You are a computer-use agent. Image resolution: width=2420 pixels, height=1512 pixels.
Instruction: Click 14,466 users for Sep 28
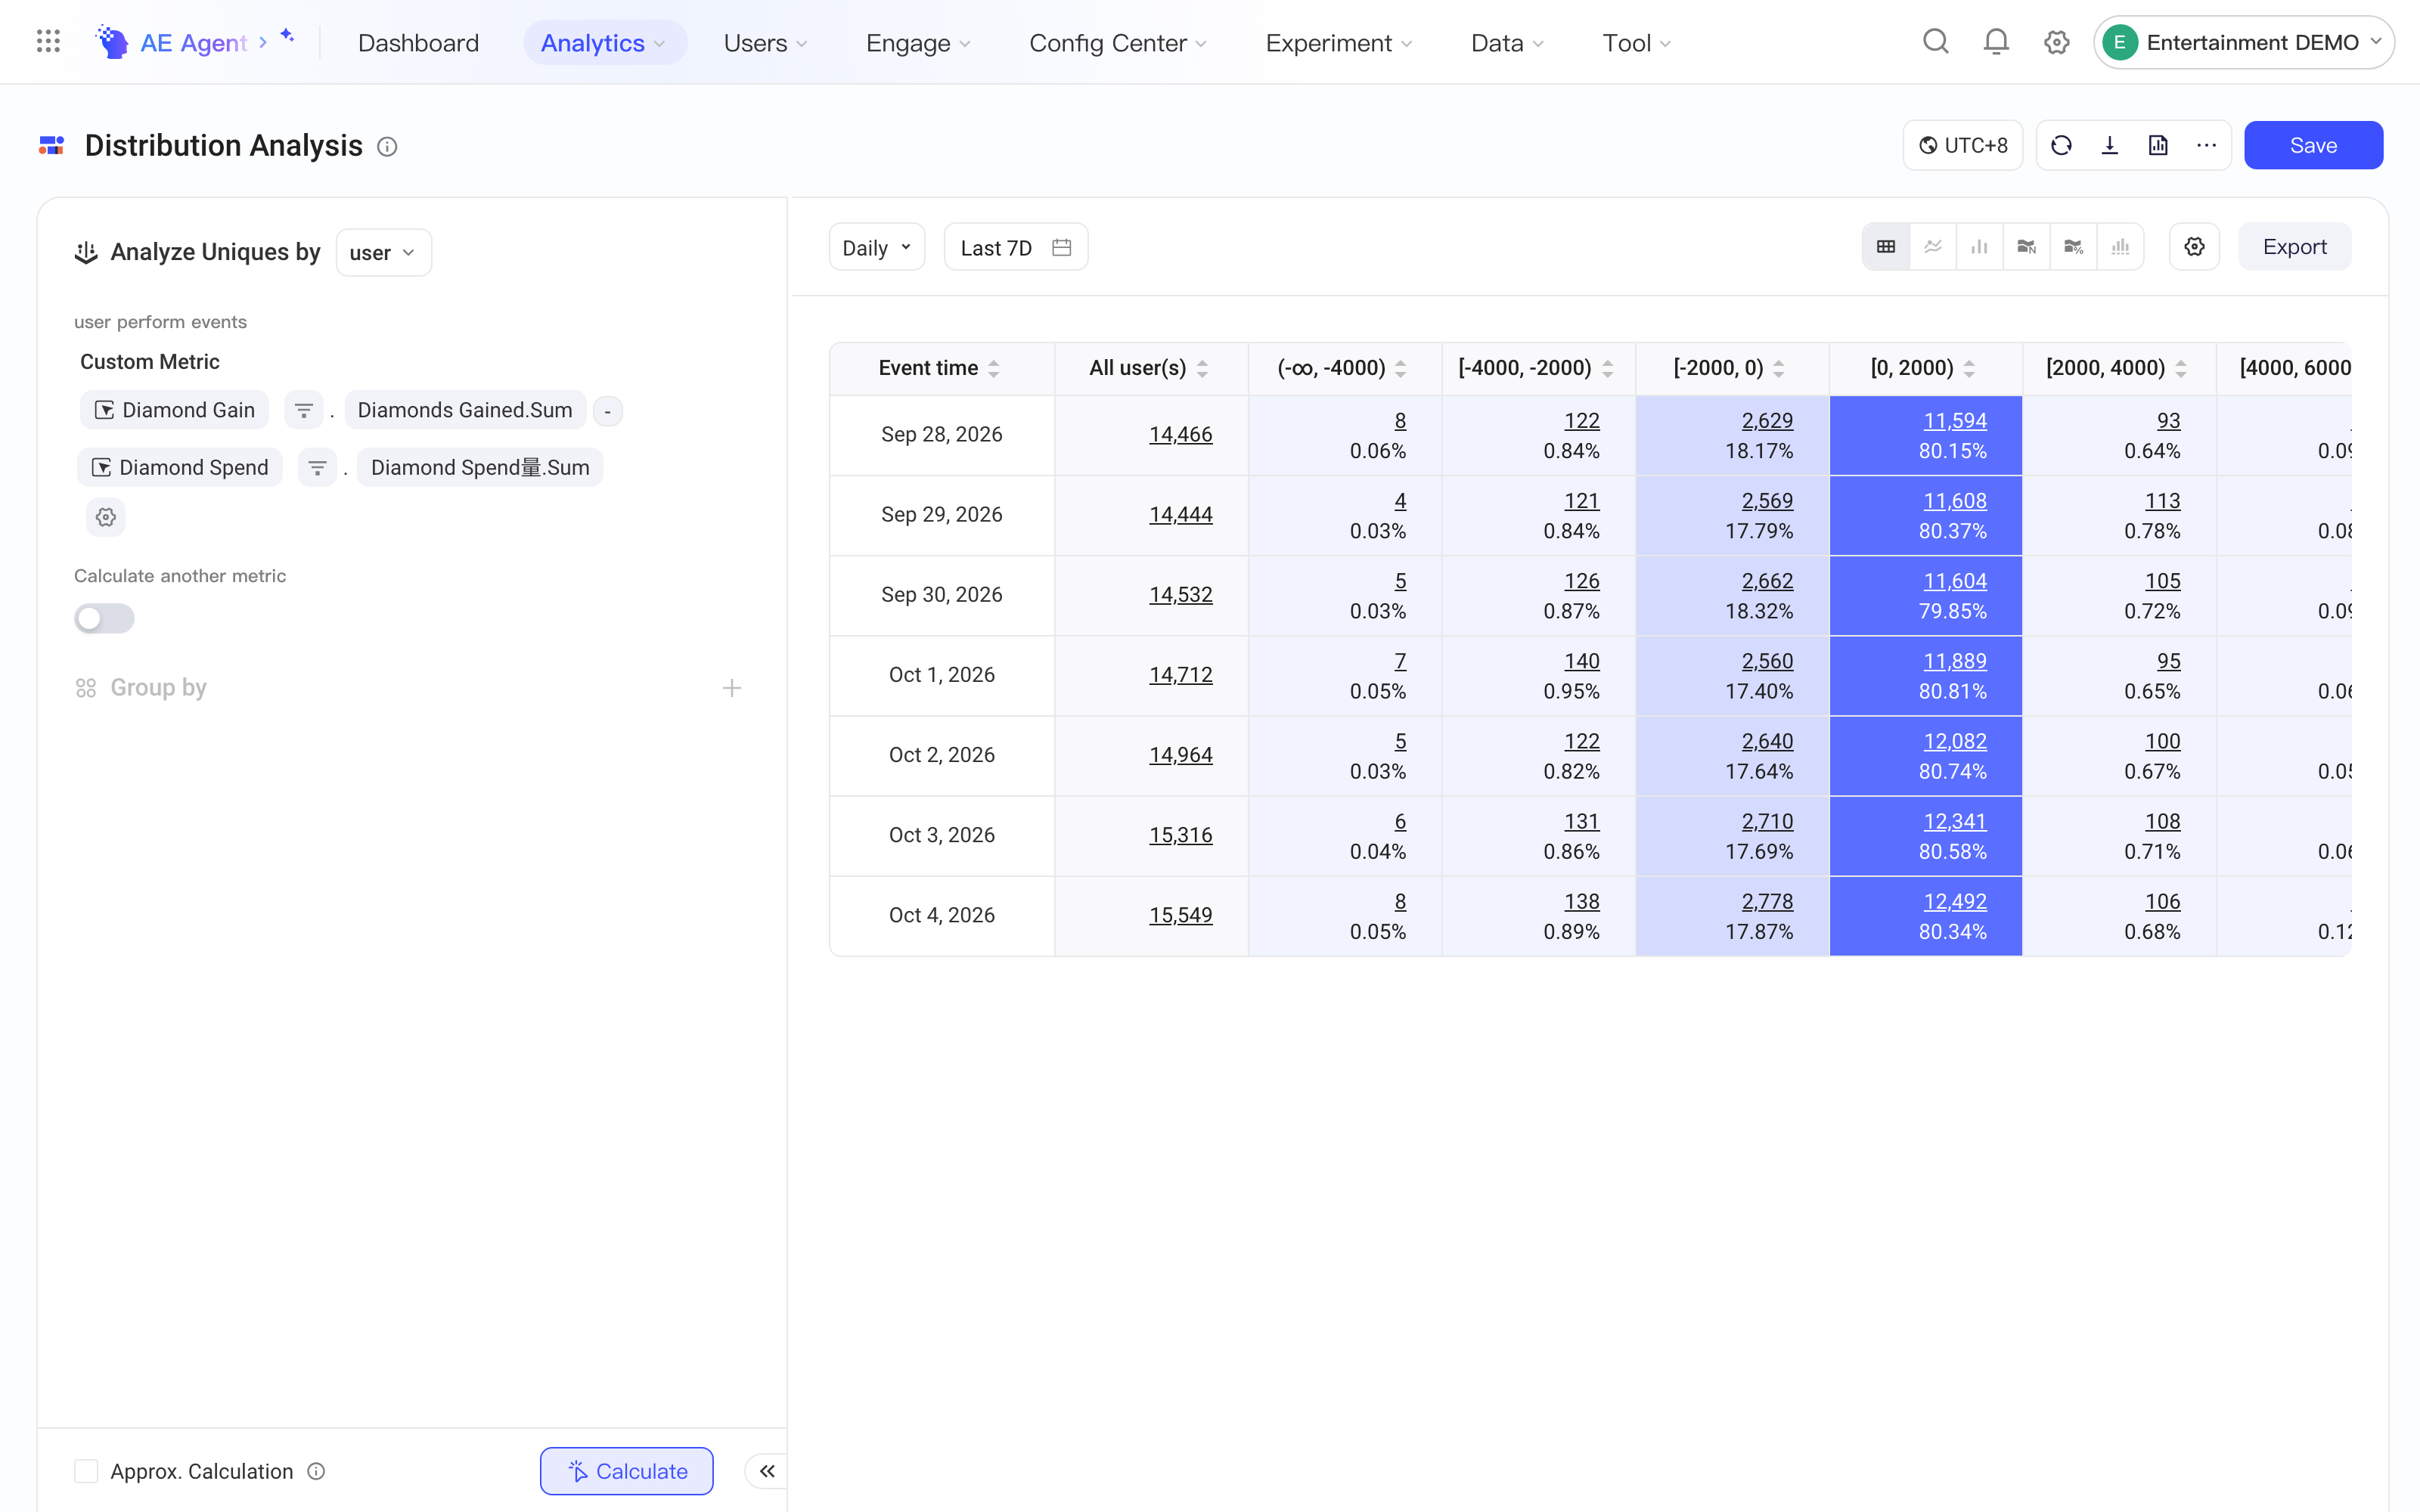click(1180, 435)
